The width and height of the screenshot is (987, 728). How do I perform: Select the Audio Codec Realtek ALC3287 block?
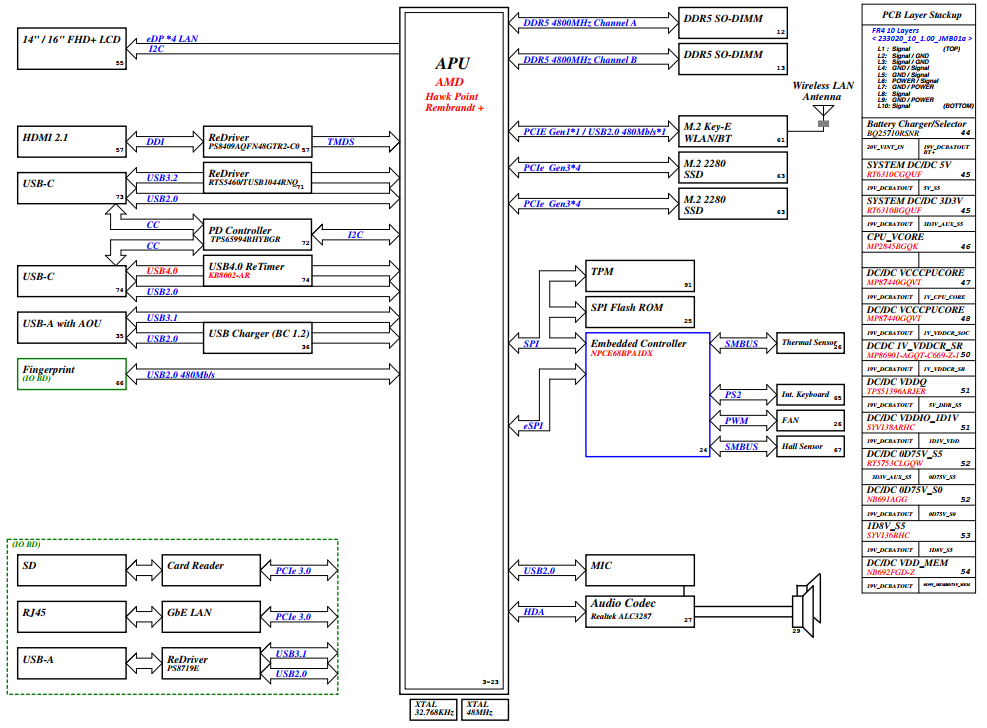coord(640,611)
